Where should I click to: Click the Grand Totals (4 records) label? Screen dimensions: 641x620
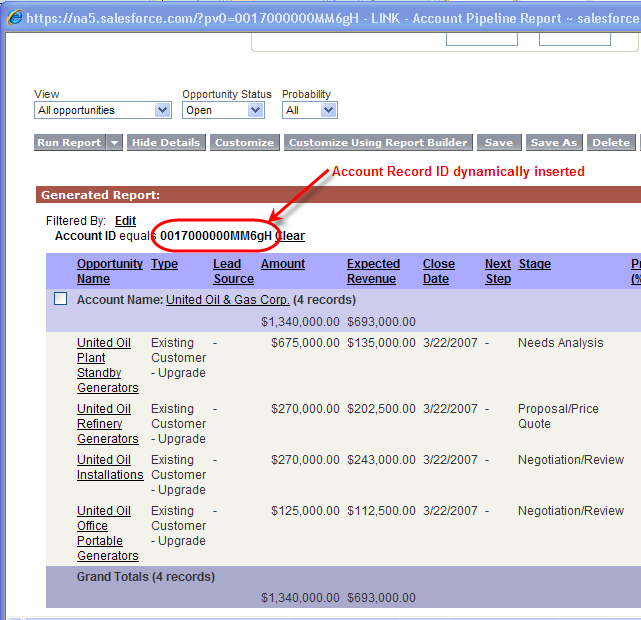click(x=146, y=577)
